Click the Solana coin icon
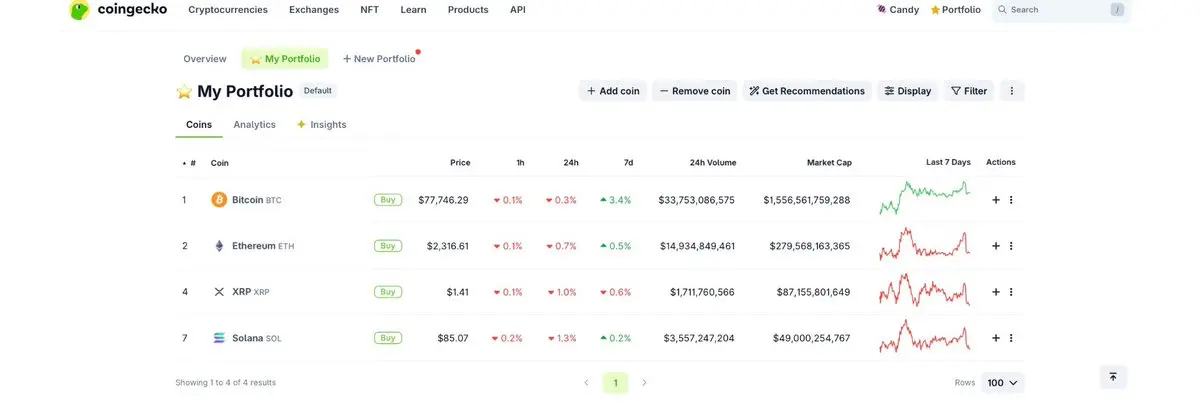This screenshot has width=1200, height=413. click(219, 338)
